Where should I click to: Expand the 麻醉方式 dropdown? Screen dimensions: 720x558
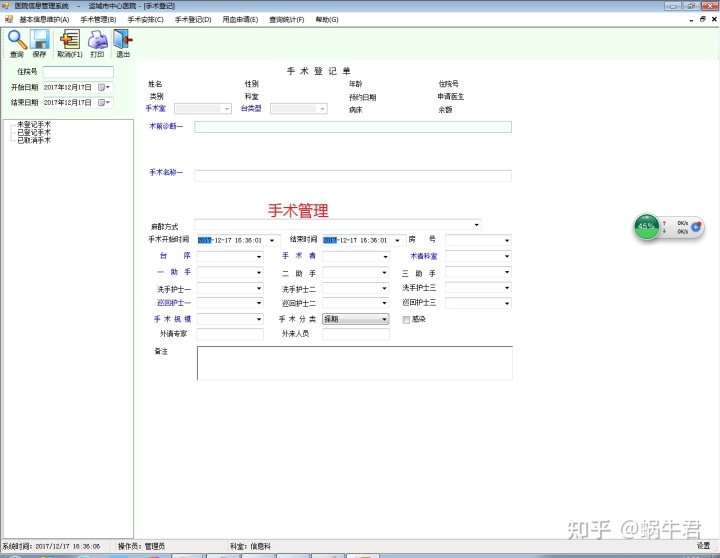pos(477,225)
